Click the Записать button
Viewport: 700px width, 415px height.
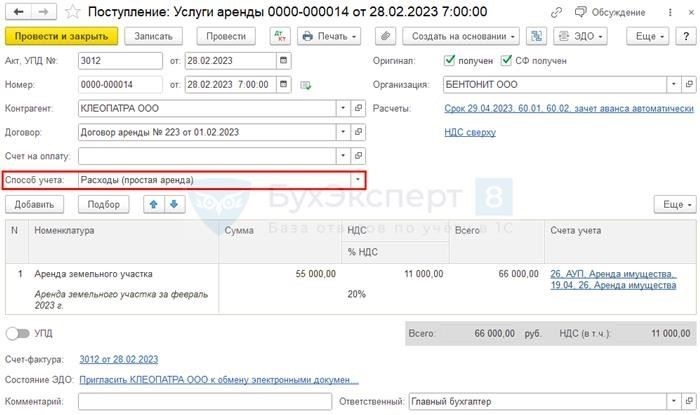click(153, 36)
